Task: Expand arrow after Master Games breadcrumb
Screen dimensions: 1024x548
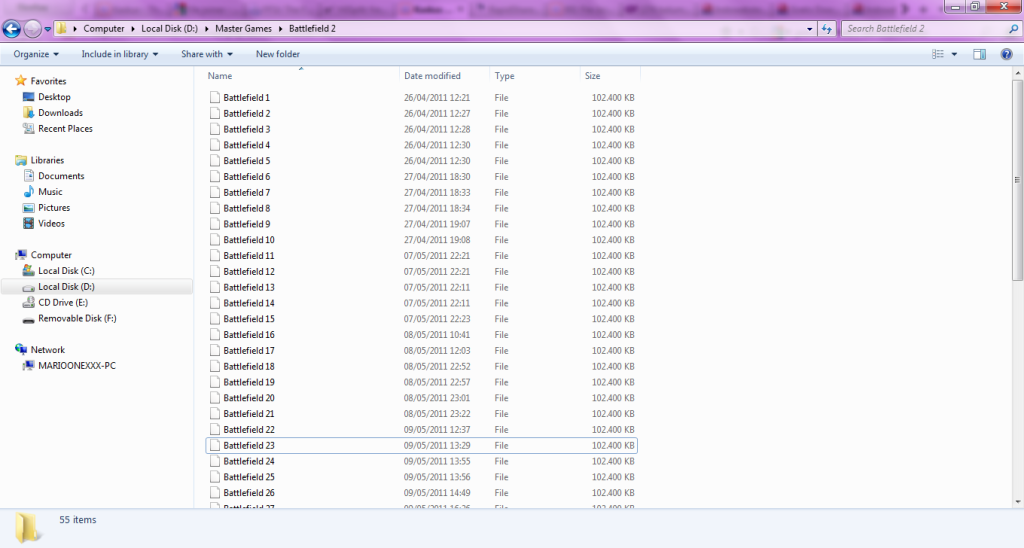Action: coord(281,29)
